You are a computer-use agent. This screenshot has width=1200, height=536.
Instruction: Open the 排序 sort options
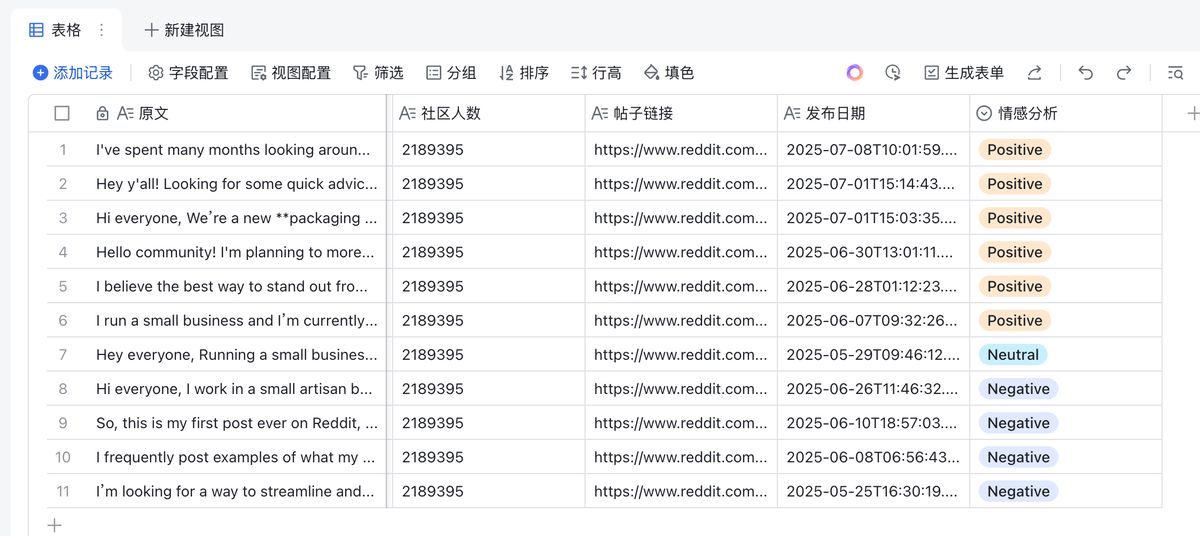[523, 73]
